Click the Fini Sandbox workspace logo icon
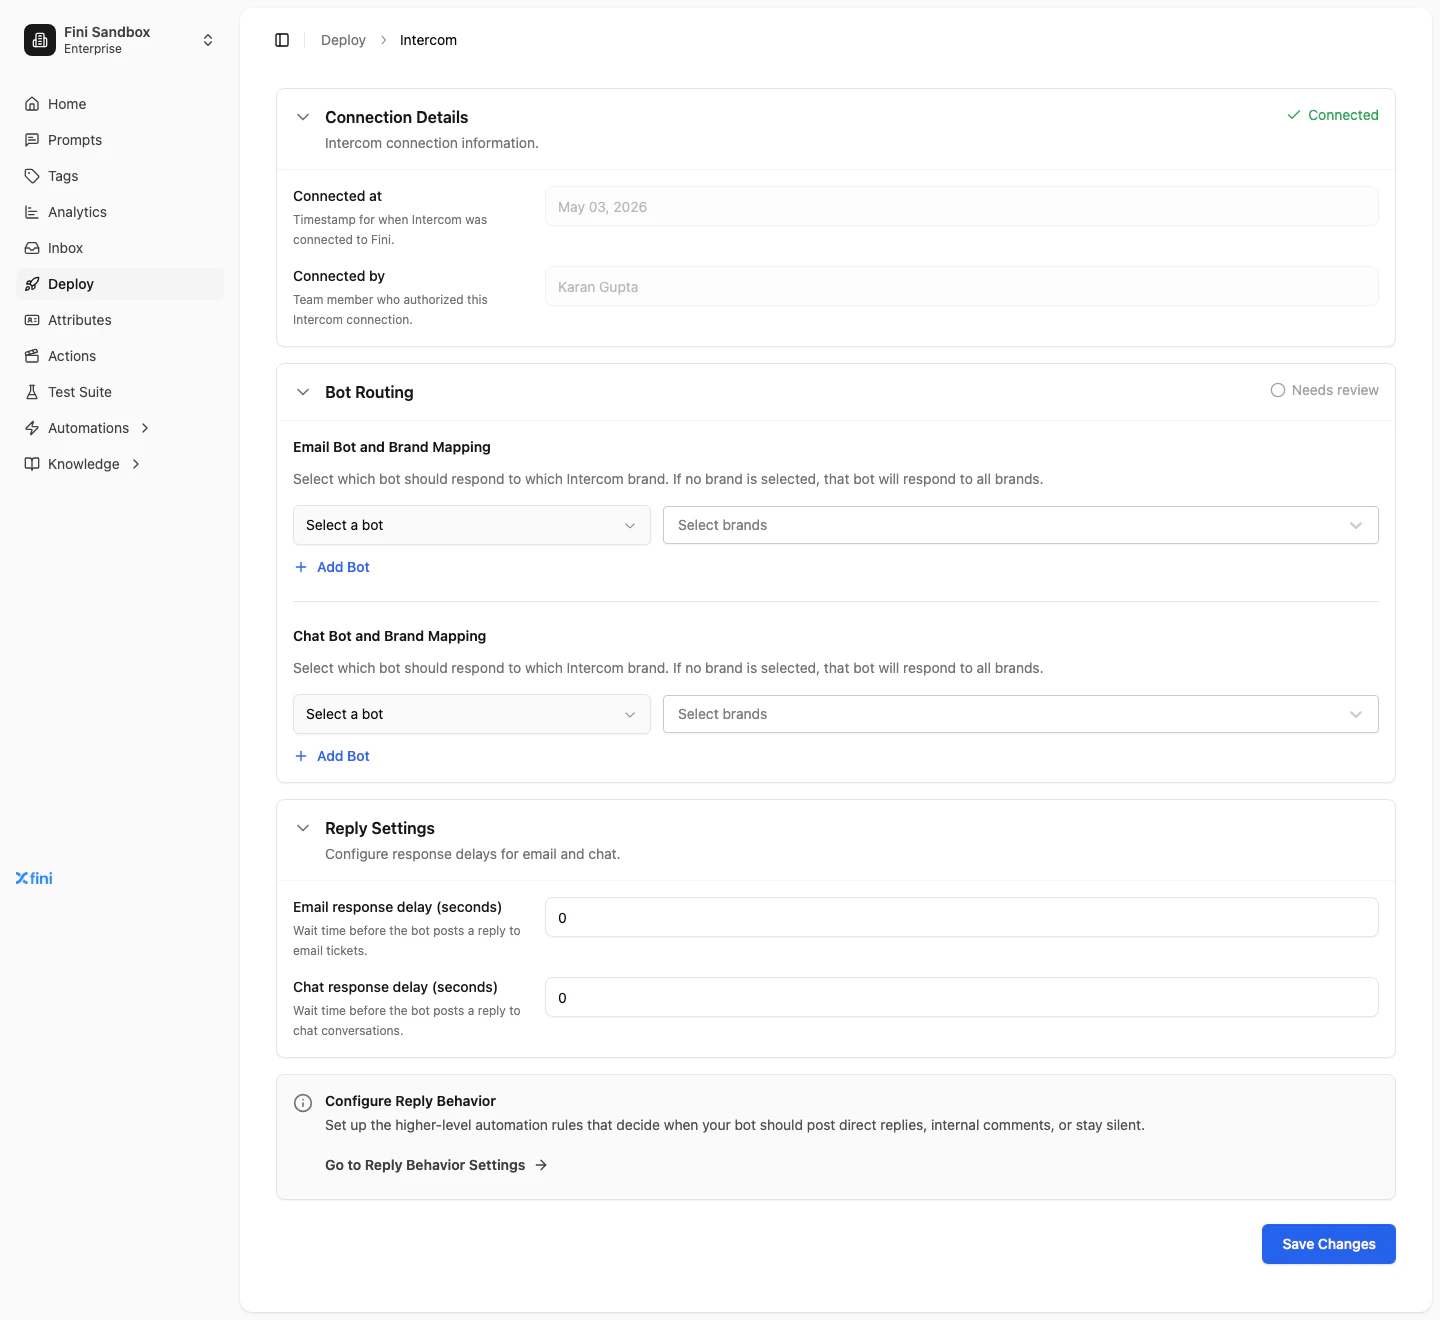 (x=40, y=40)
